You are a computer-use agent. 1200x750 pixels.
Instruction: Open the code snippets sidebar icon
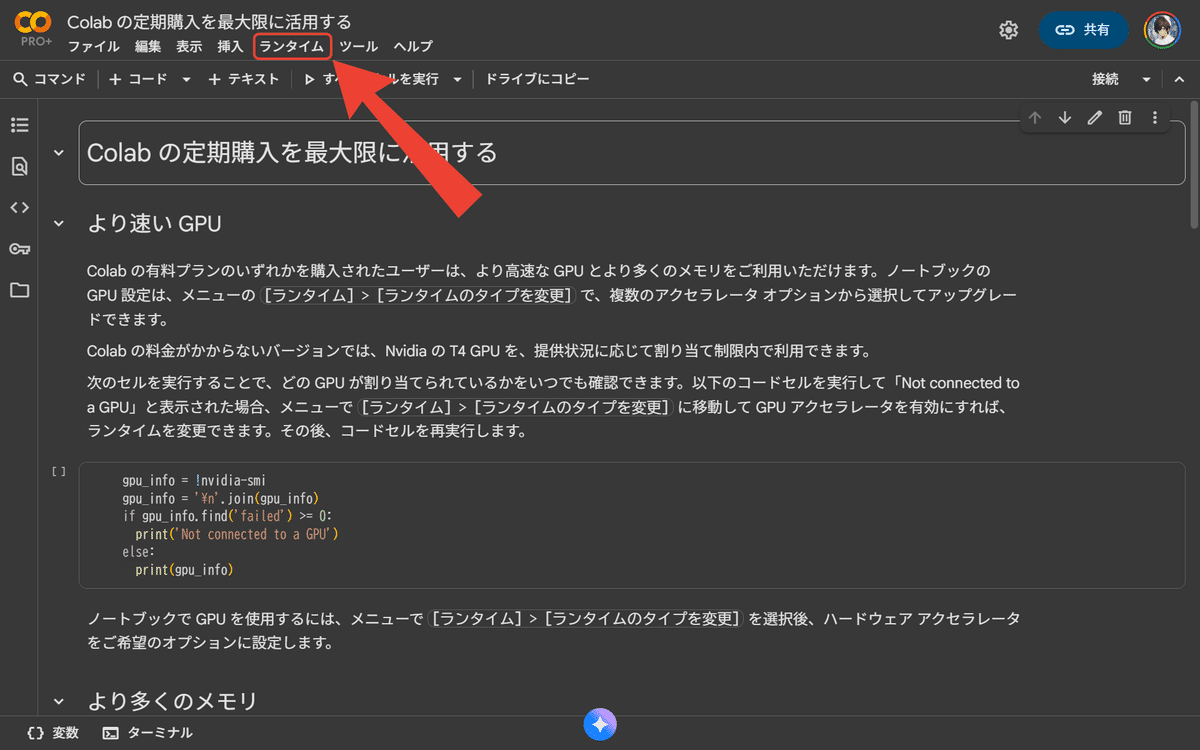pos(19,207)
